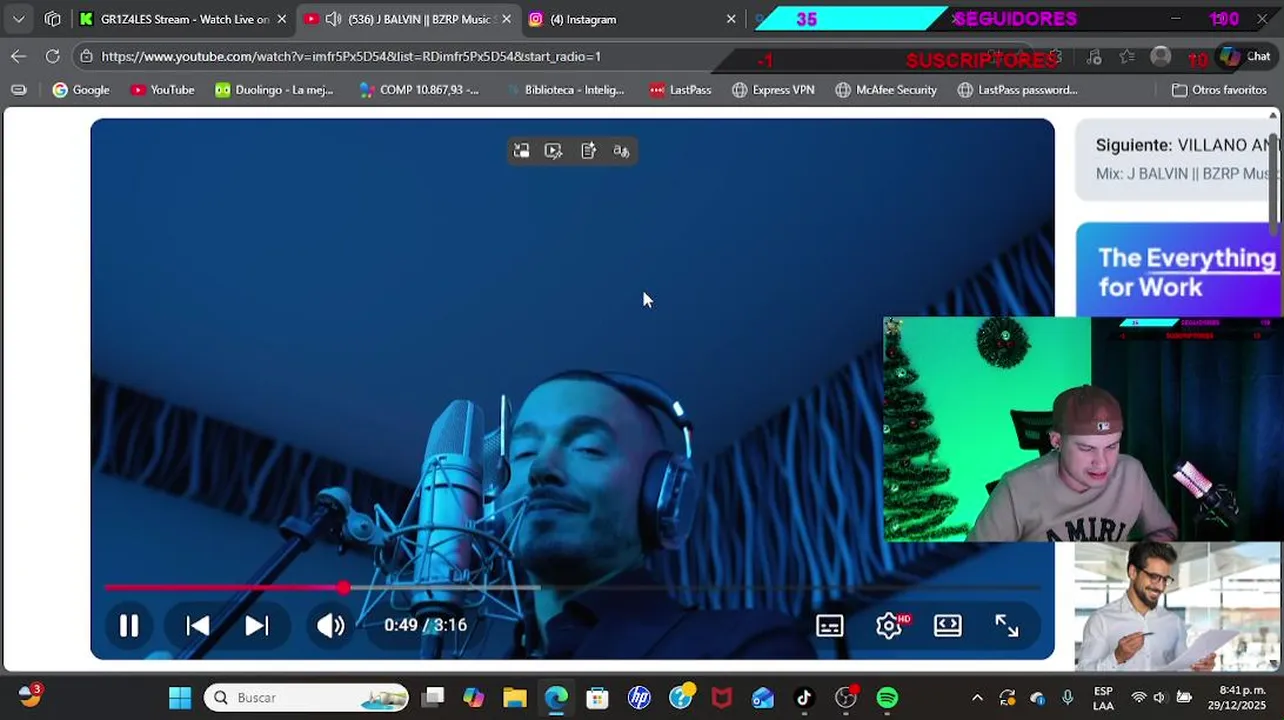Viewport: 1284px width, 720px height.
Task: Open COMP 10.867,93 bookmark
Action: click(x=418, y=90)
